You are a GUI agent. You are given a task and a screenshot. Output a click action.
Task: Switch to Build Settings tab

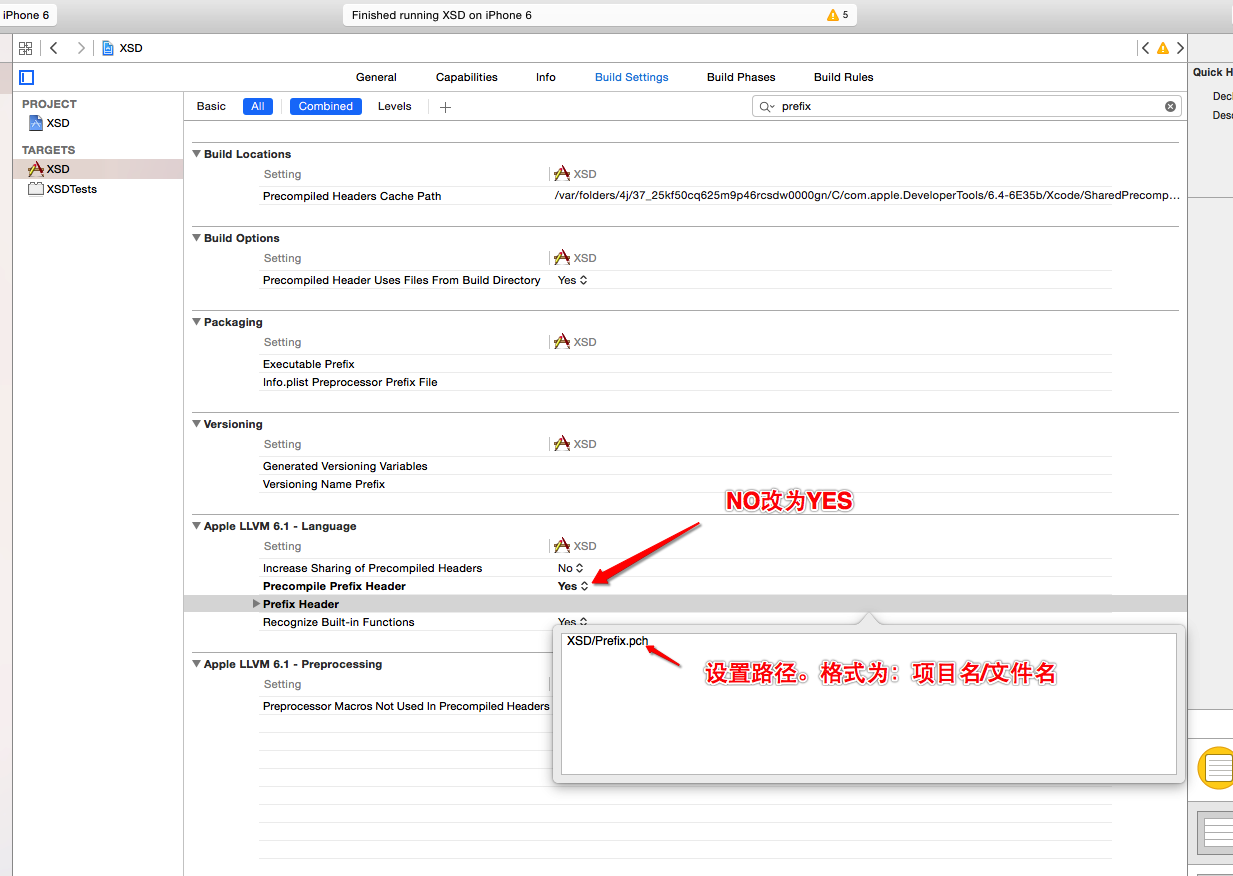click(632, 77)
